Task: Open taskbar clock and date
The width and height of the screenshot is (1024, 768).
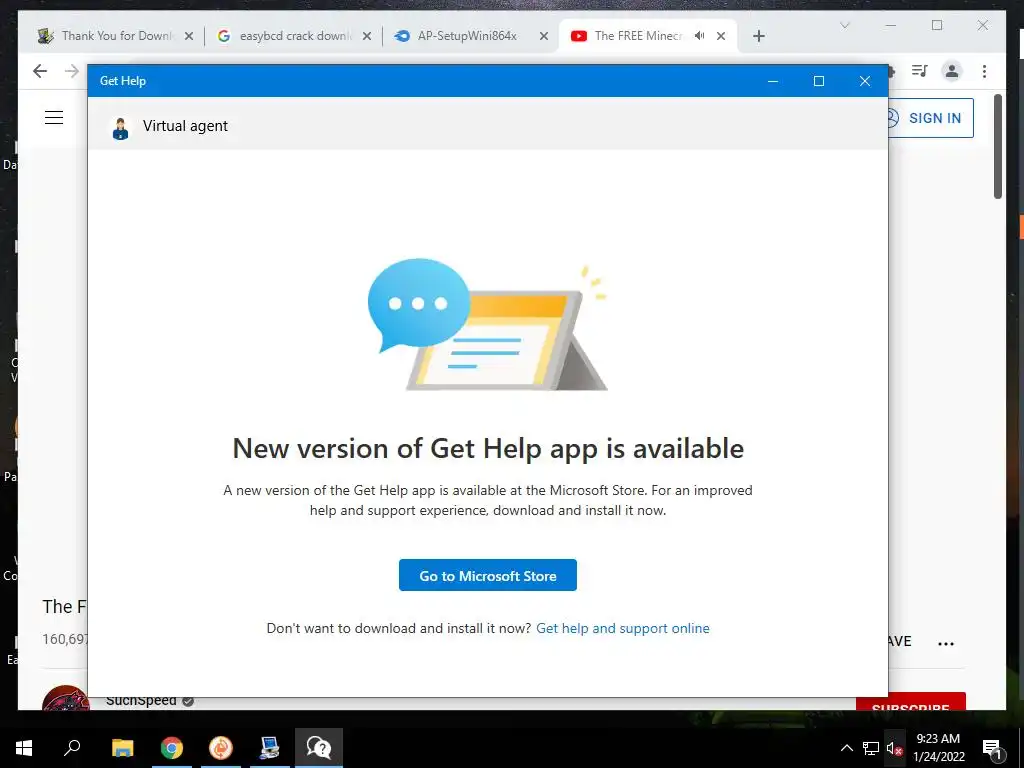Action: (x=938, y=748)
